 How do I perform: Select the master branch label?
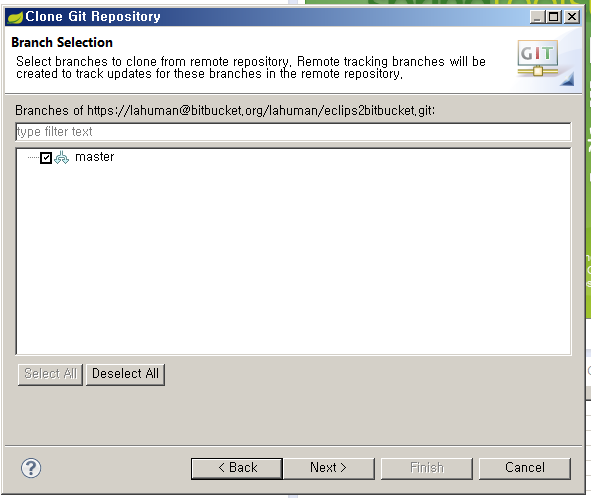pos(95,157)
